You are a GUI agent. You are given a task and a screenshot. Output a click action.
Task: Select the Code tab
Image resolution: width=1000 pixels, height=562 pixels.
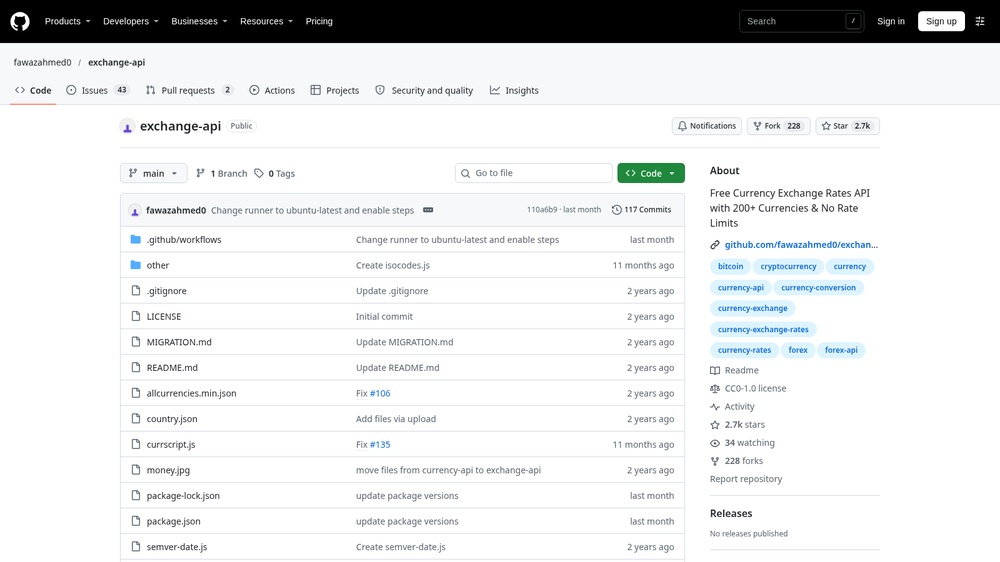(33, 91)
